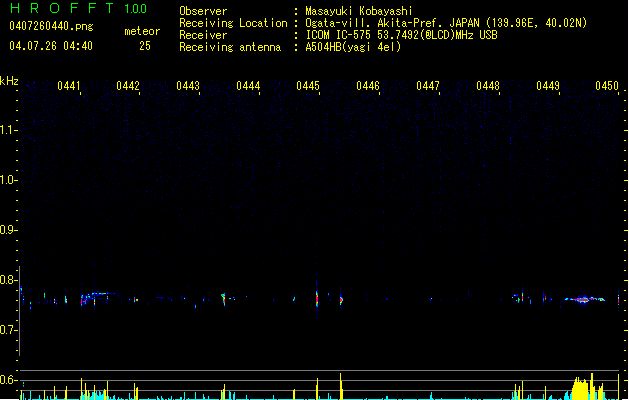
Task: Click the antenna value A504HB(yagi 4el)
Action: coord(353,47)
